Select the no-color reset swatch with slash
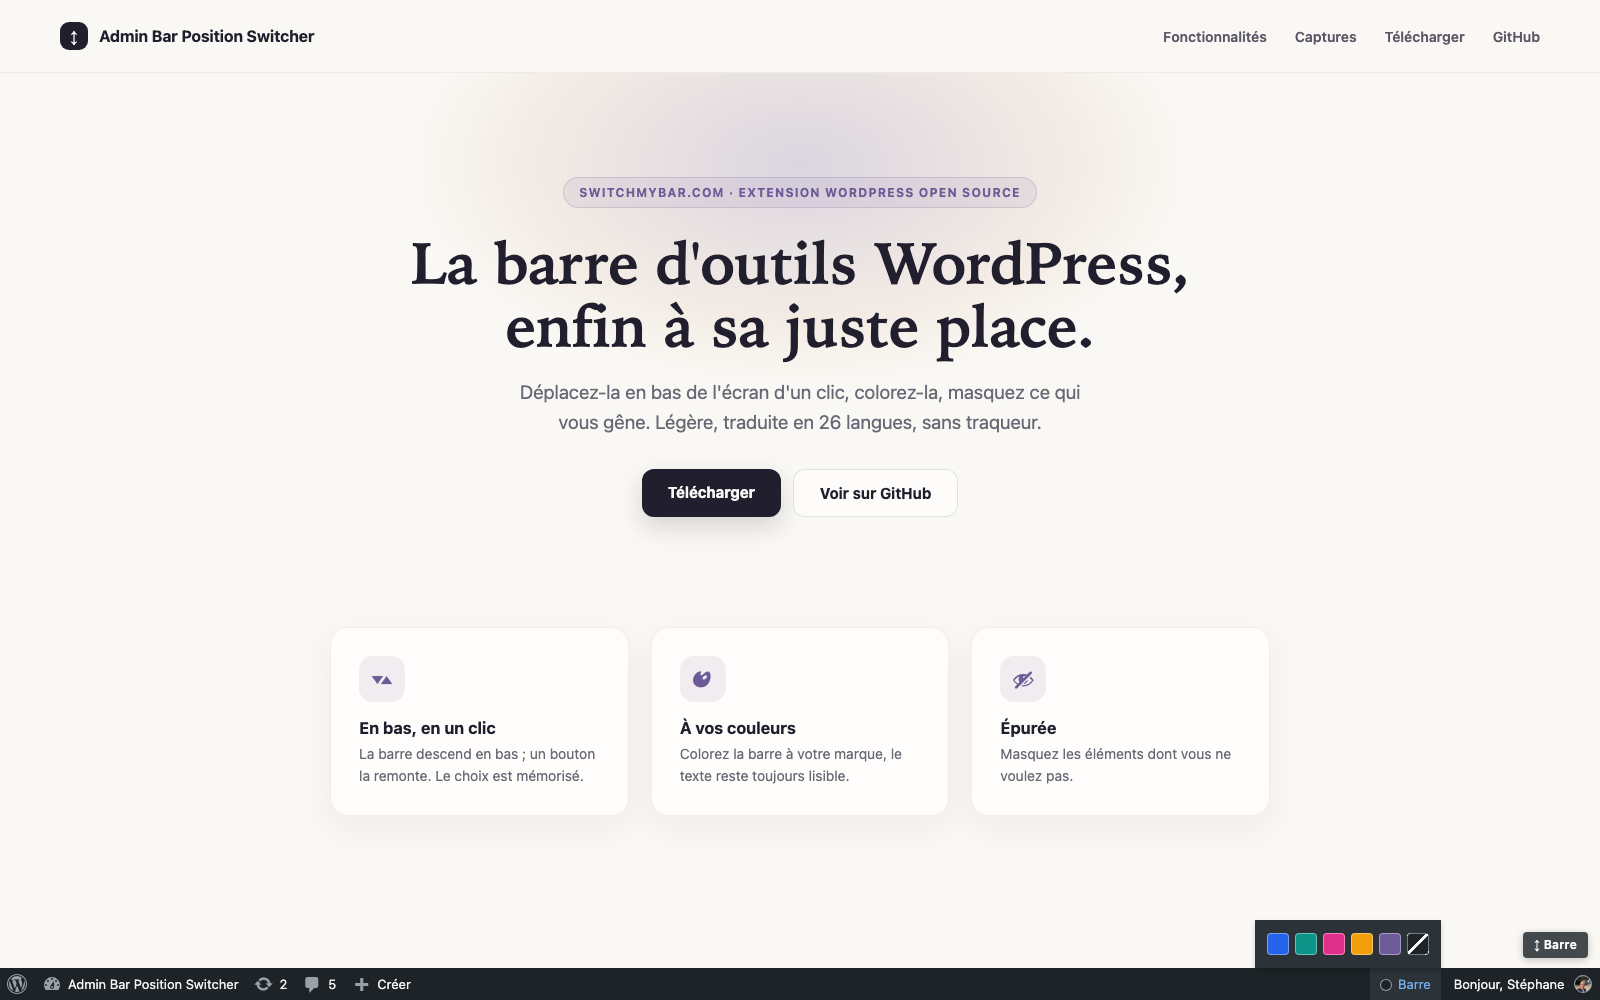Screen dimensions: 1600x1000 [x=1418, y=944]
